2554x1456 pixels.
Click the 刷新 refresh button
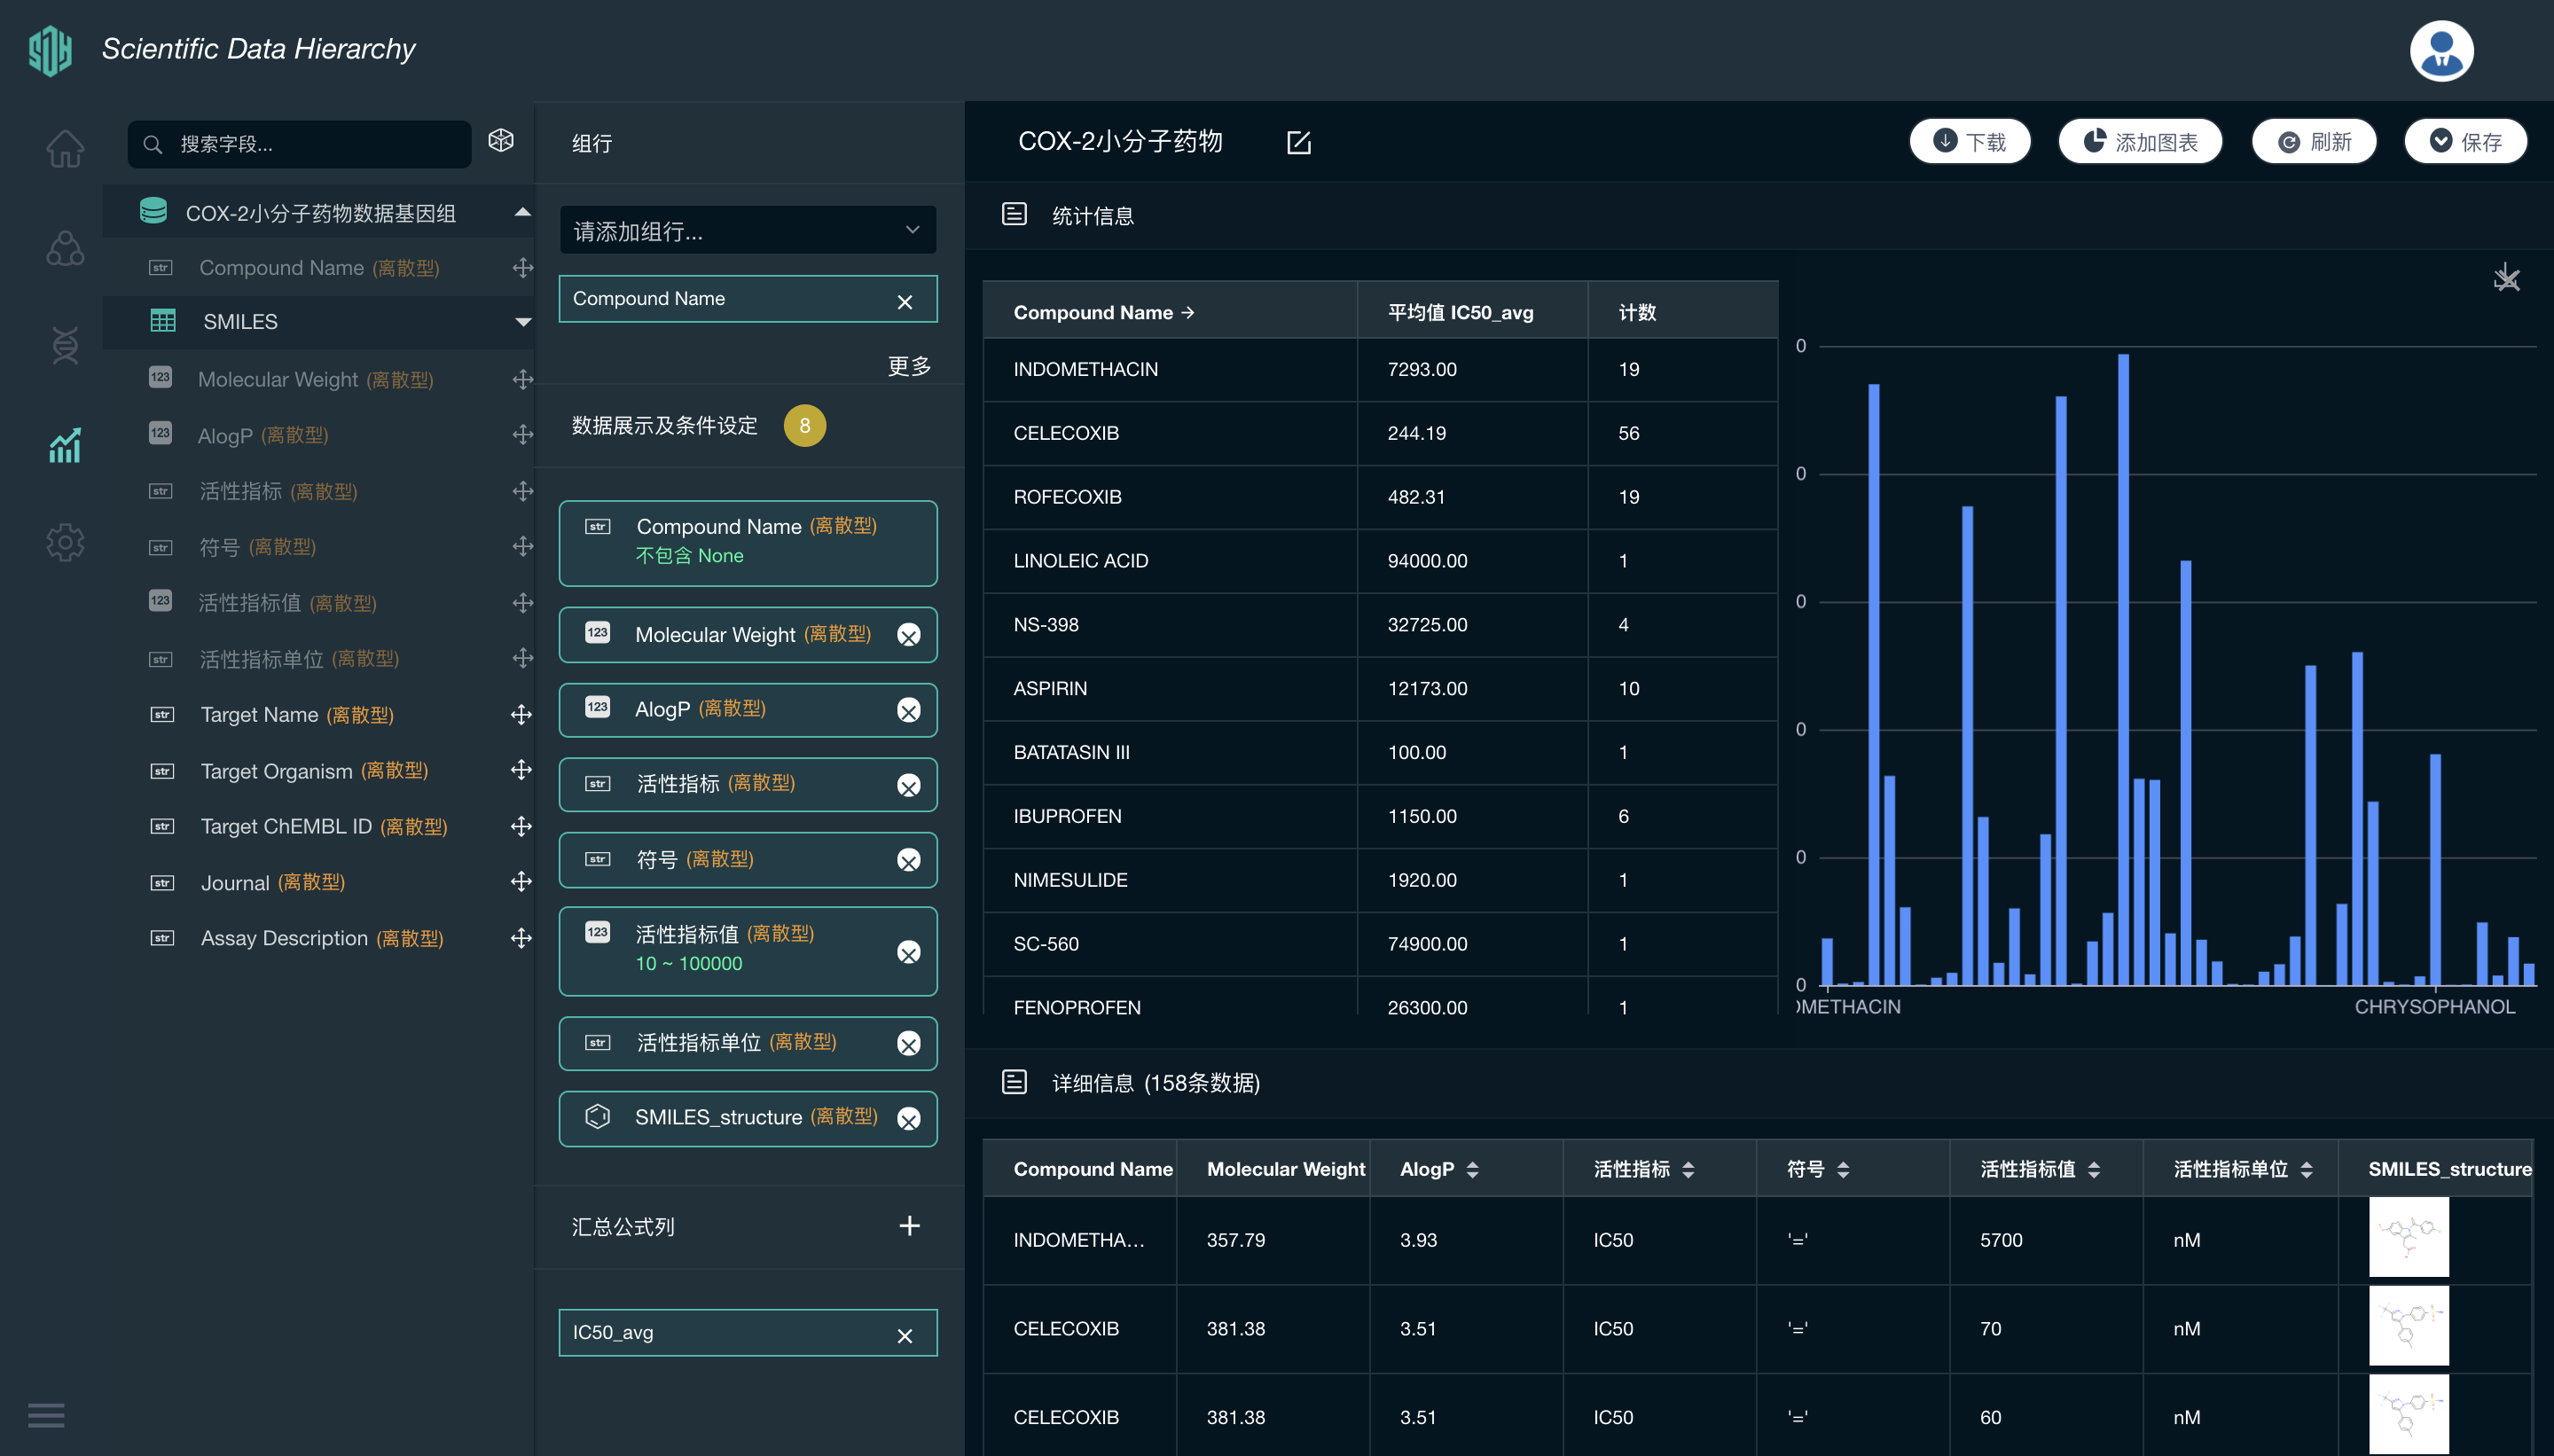pos(2313,142)
